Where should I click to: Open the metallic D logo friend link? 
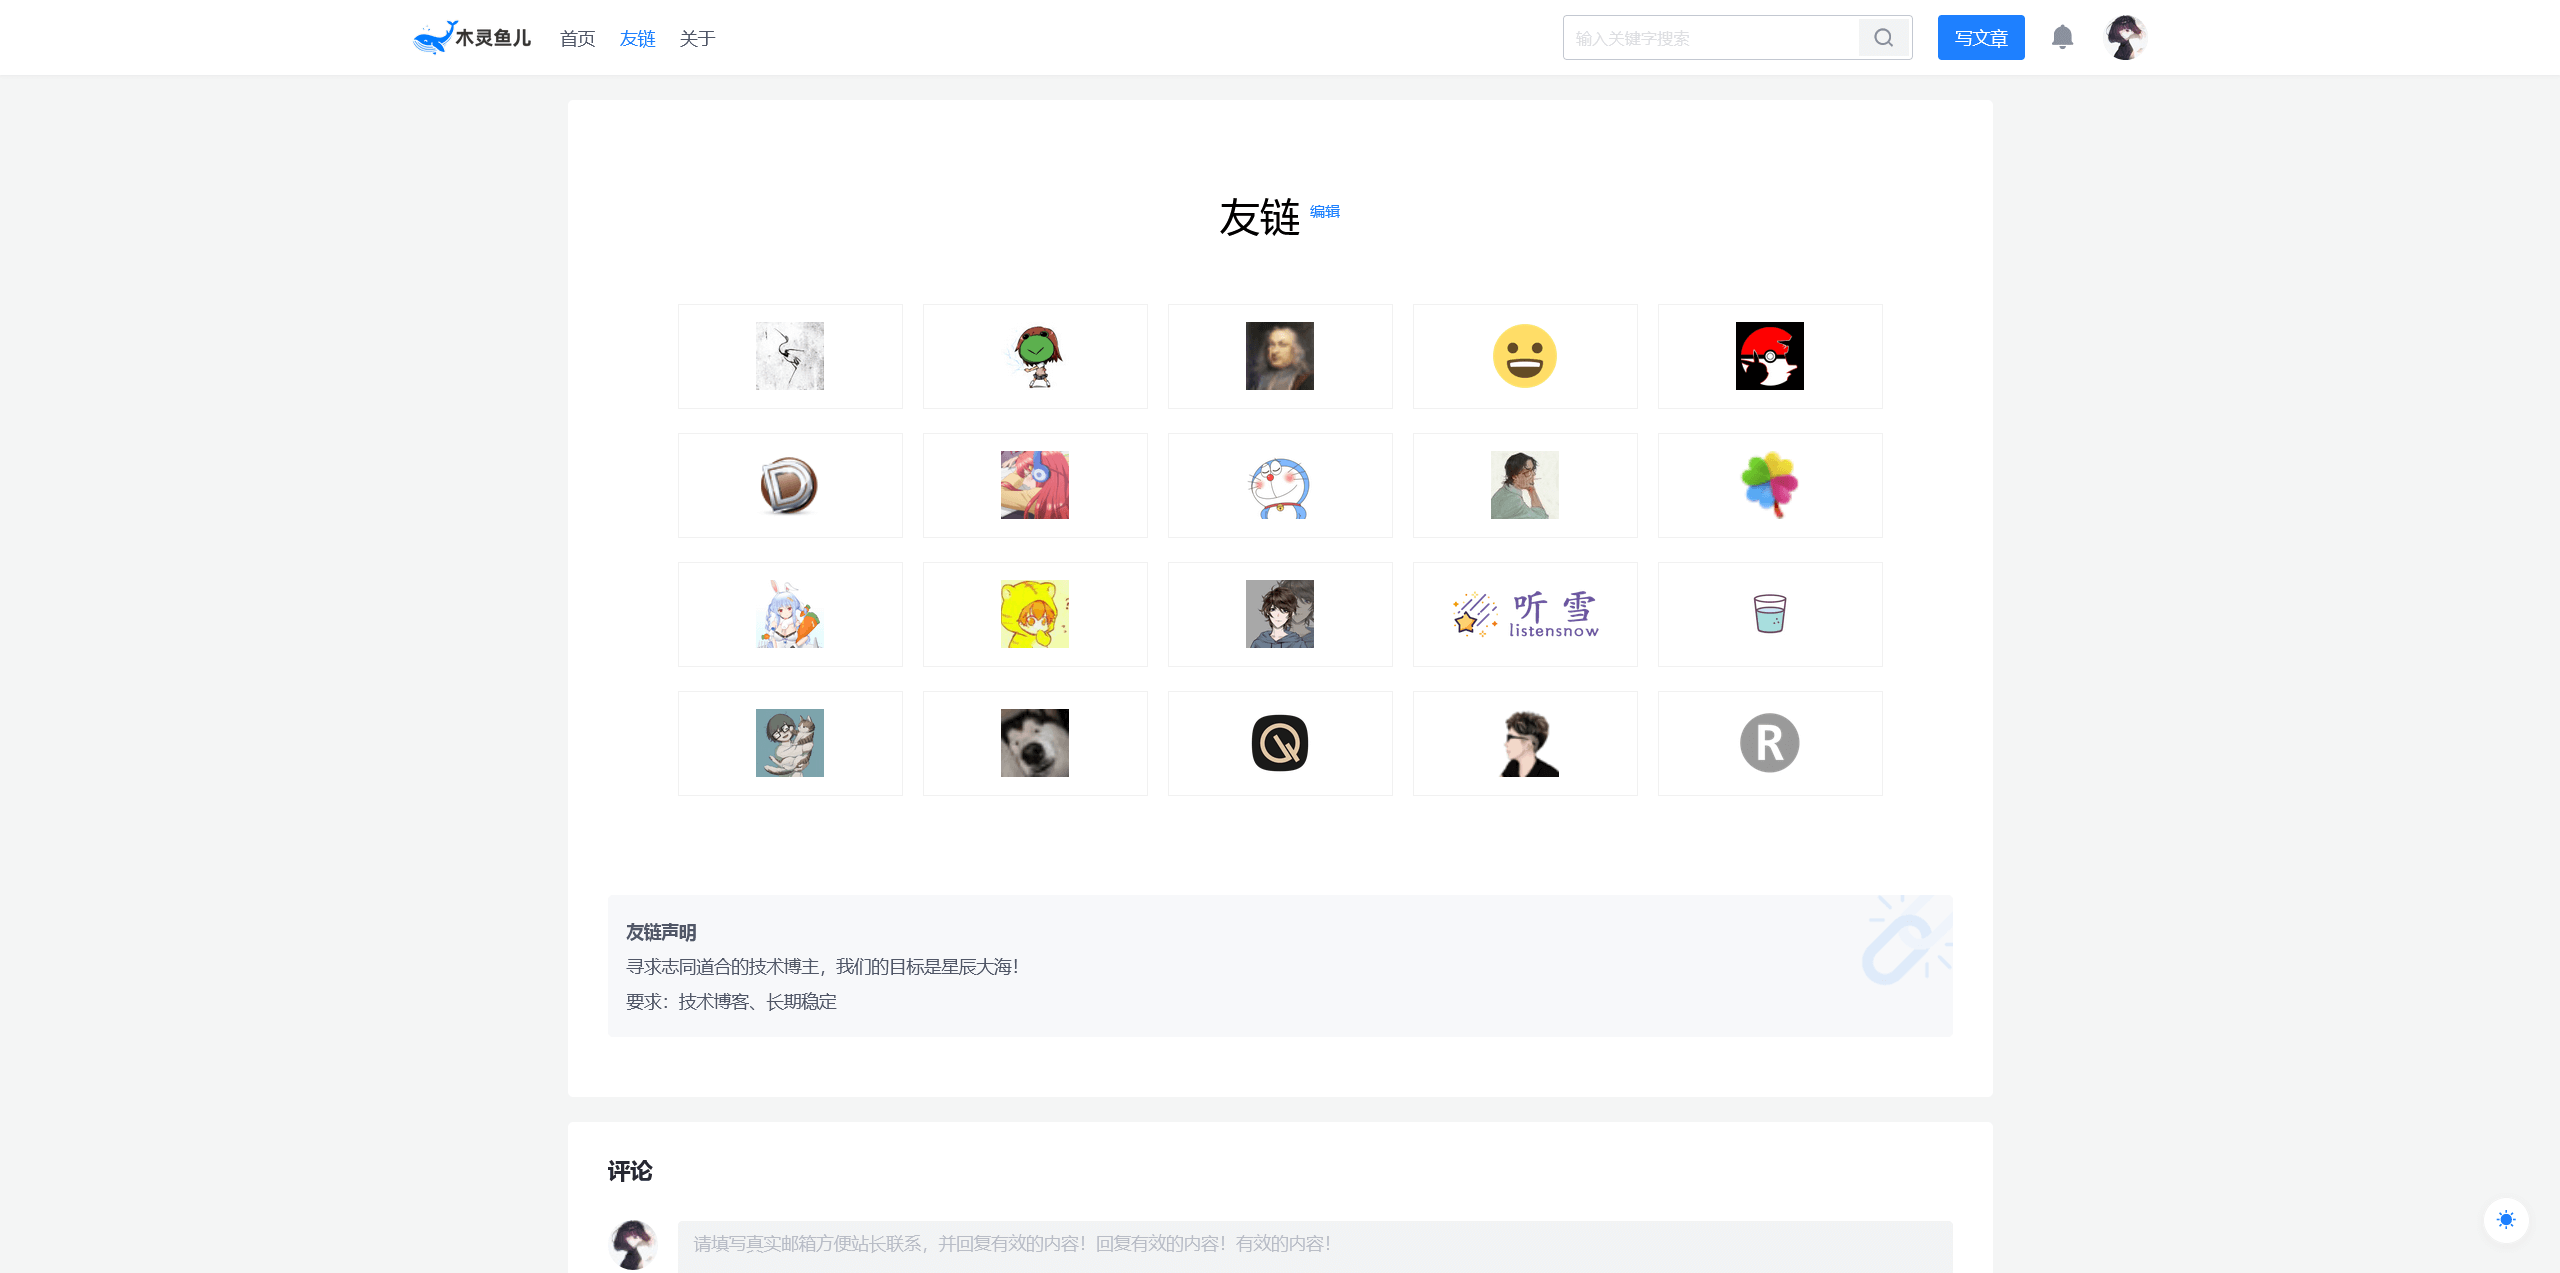(790, 485)
